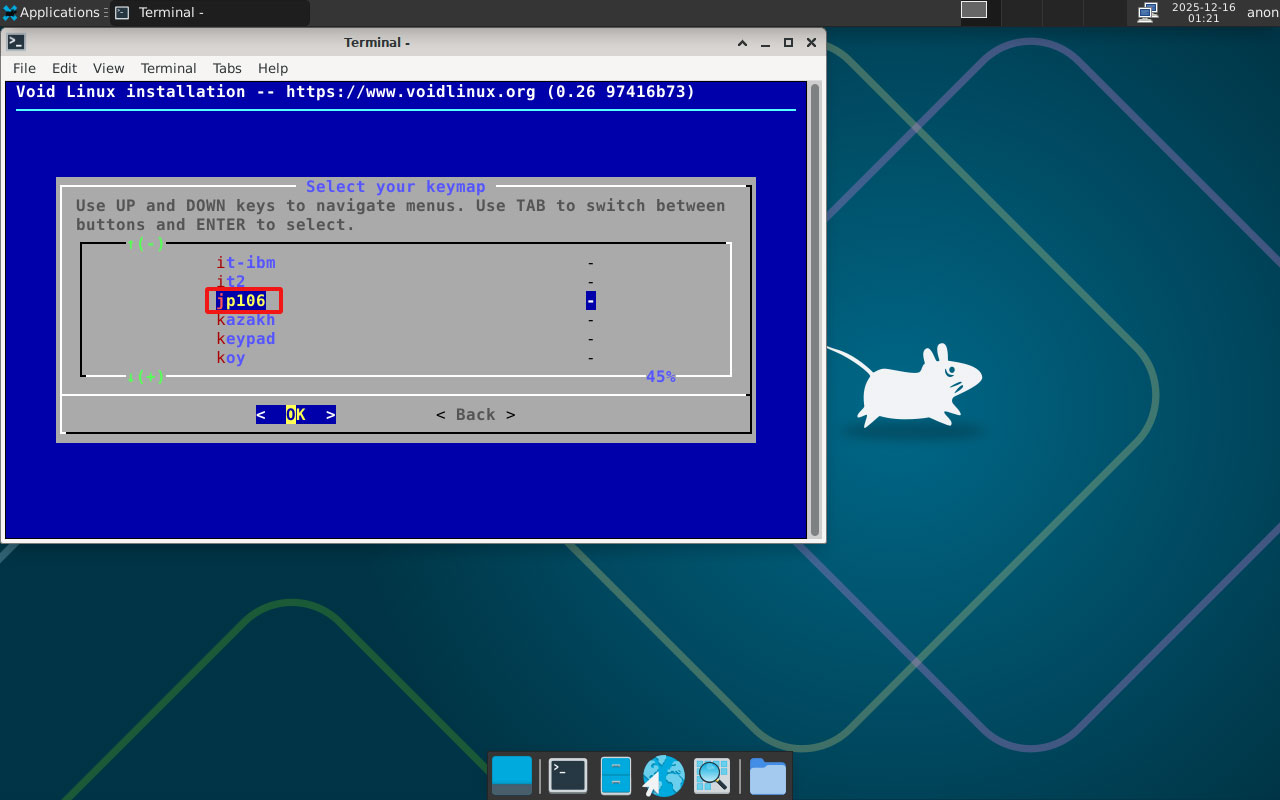
Task: Open the home folder icon in dock
Action: pos(767,775)
